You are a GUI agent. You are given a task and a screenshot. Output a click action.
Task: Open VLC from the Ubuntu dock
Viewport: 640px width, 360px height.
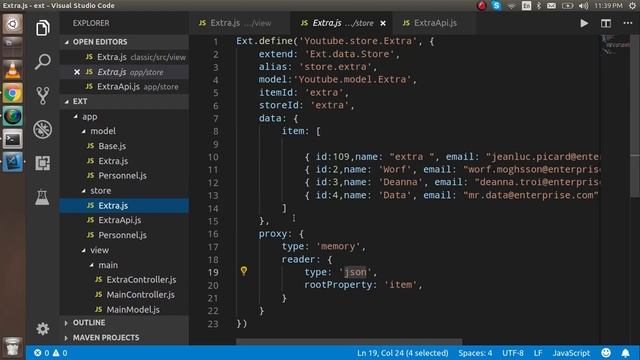13,70
